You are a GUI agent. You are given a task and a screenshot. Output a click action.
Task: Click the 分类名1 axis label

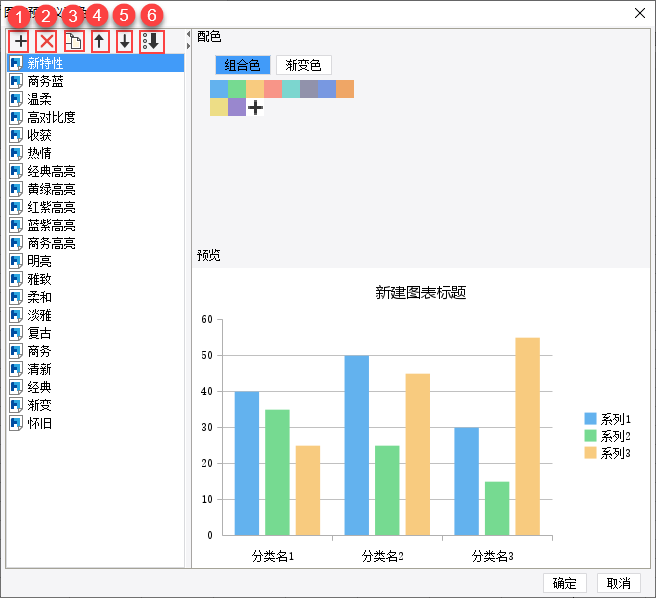tap(273, 556)
